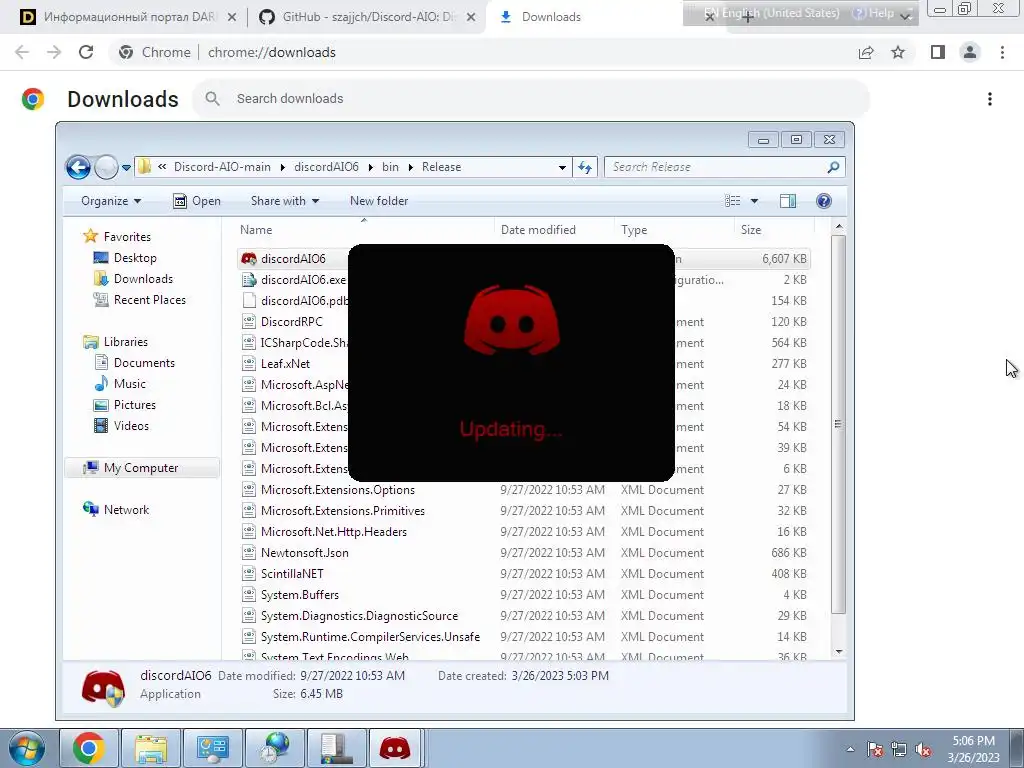Switch to GitHub Discord-AIO Chrome tab

[x=367, y=17]
